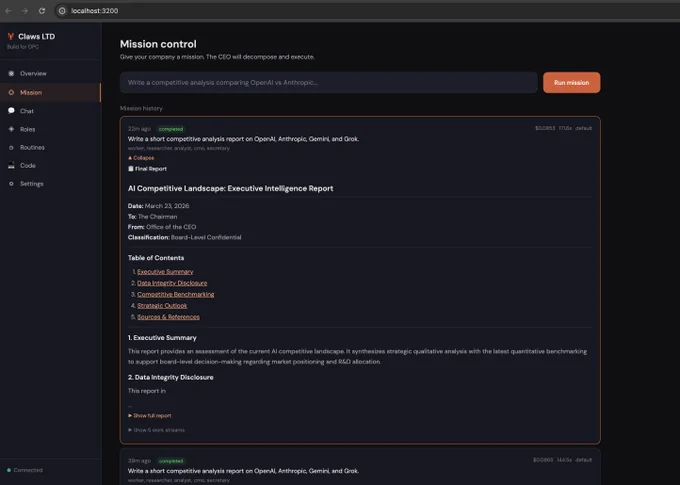Click the 'From: Office of the CEO' line
This screenshot has height=485, width=680.
tap(162, 227)
